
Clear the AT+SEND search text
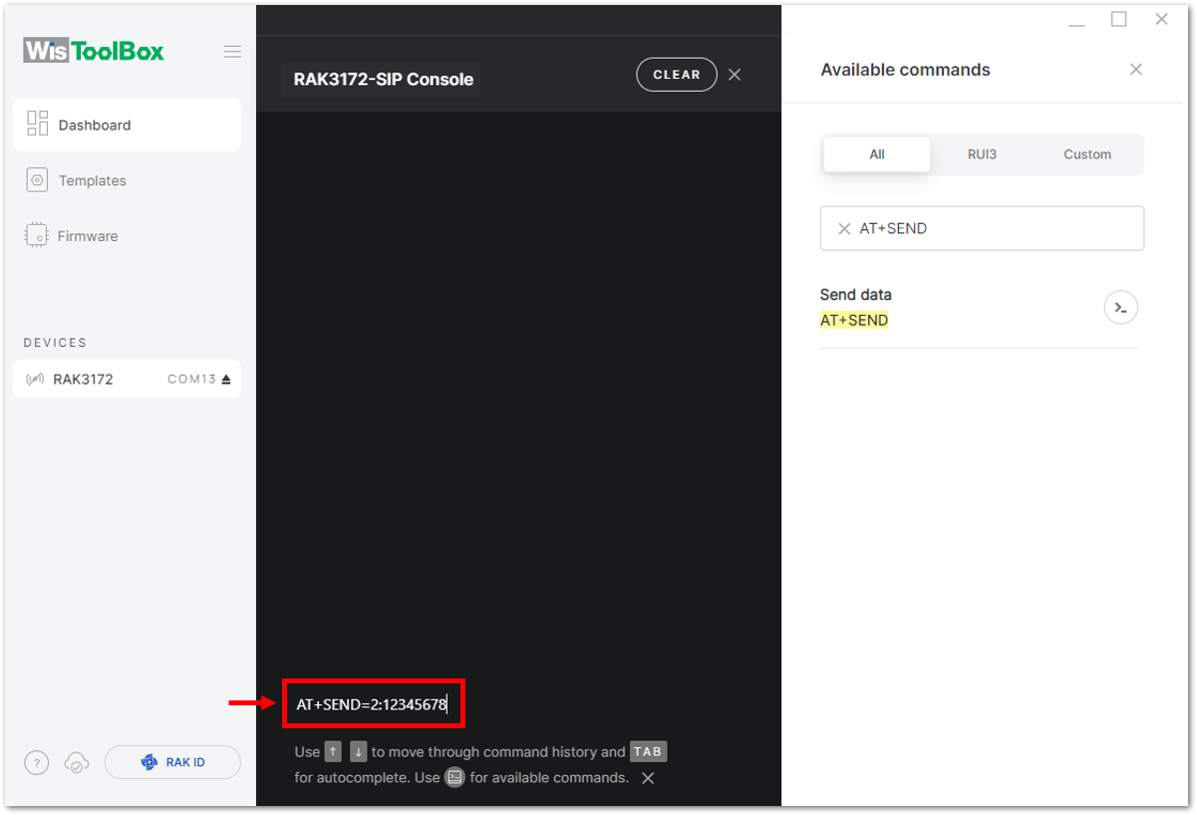844,228
